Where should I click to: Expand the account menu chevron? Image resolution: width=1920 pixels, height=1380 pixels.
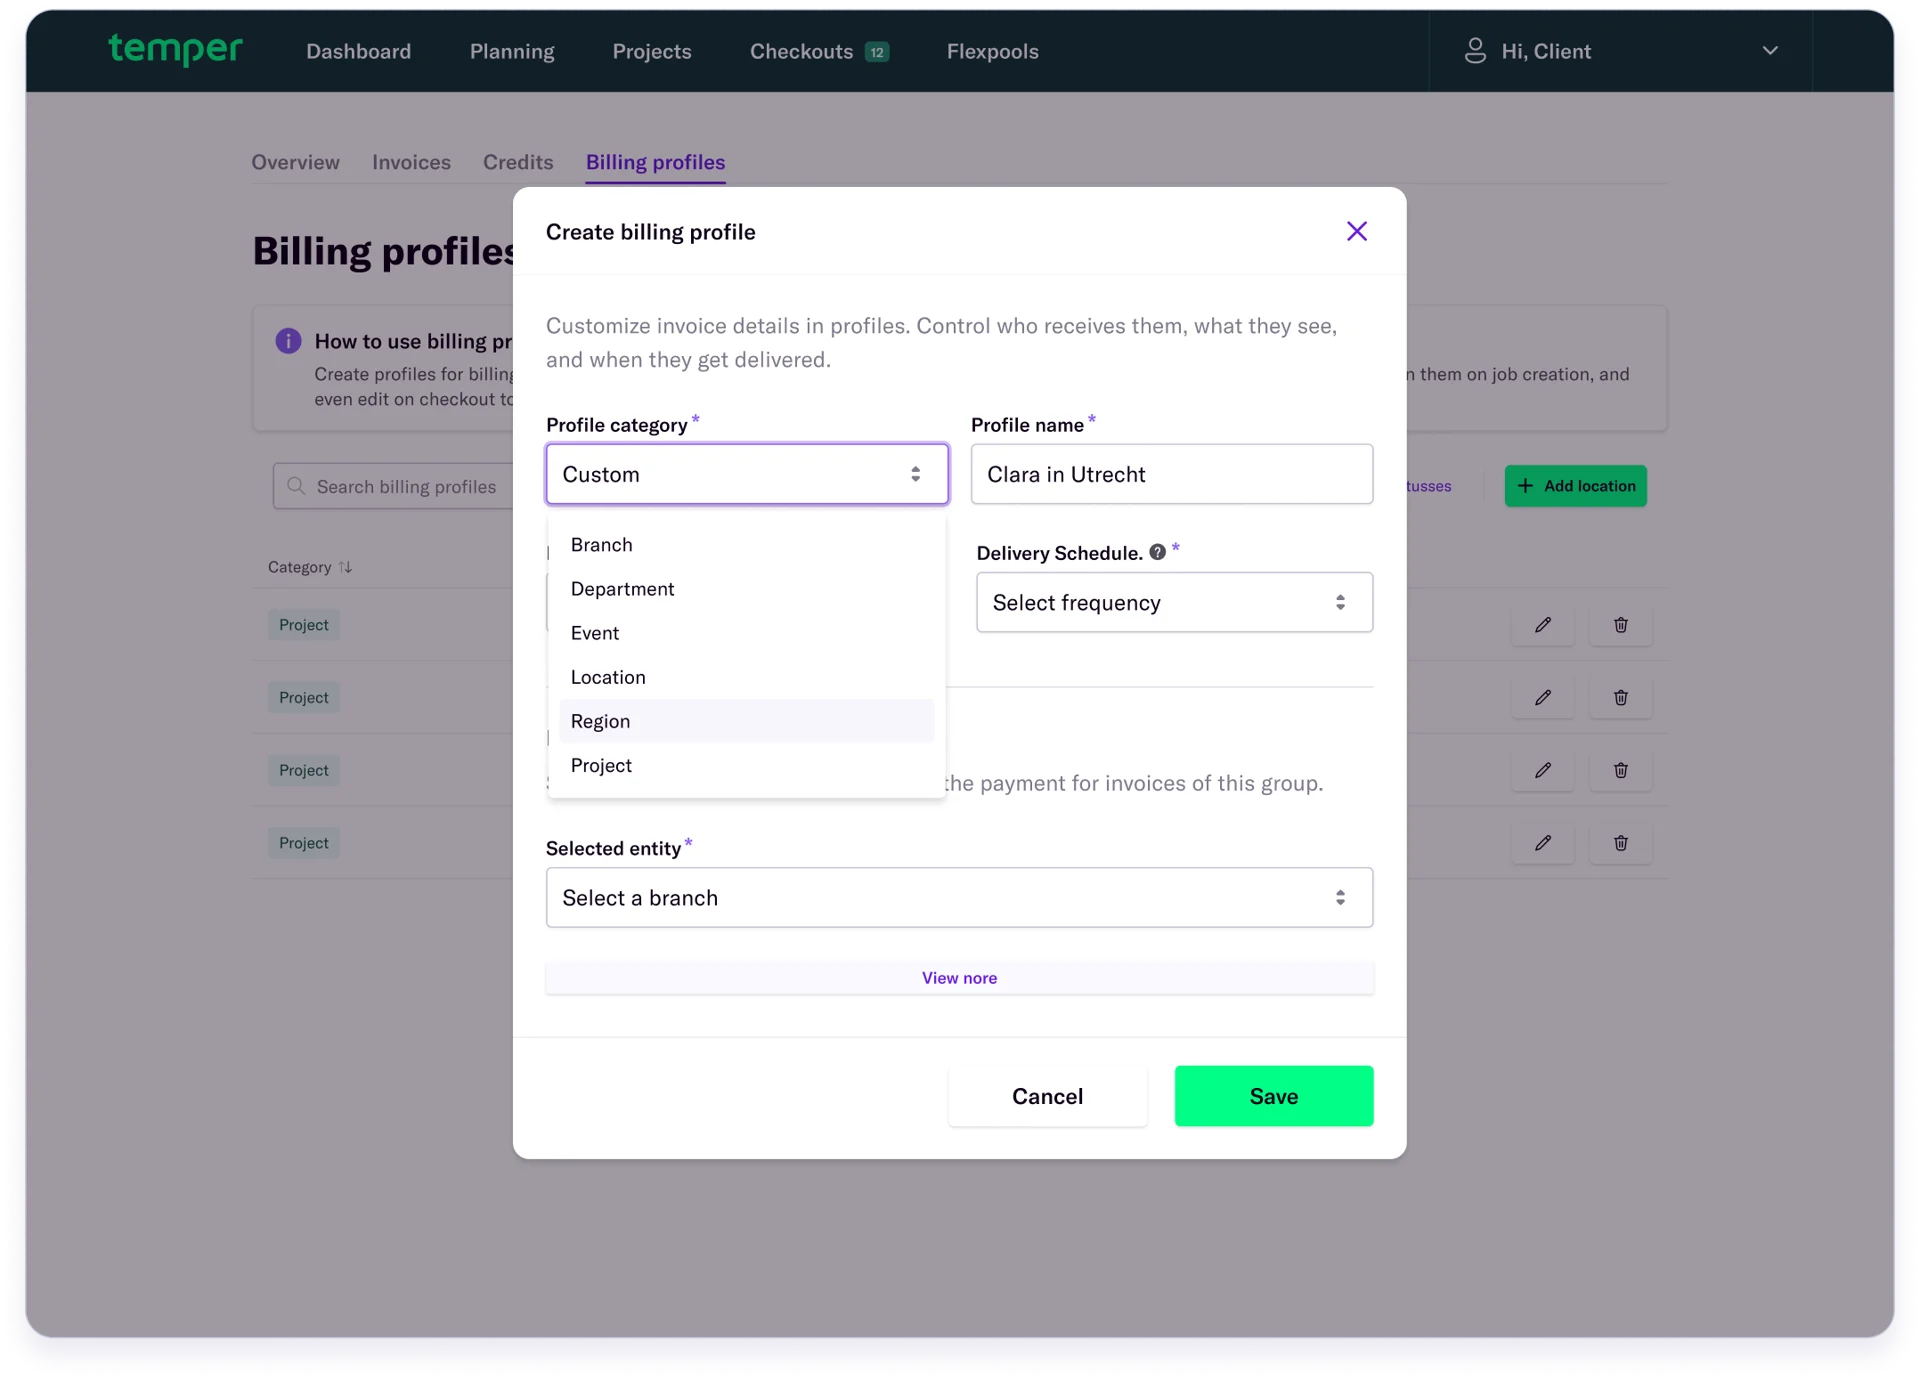1769,51
